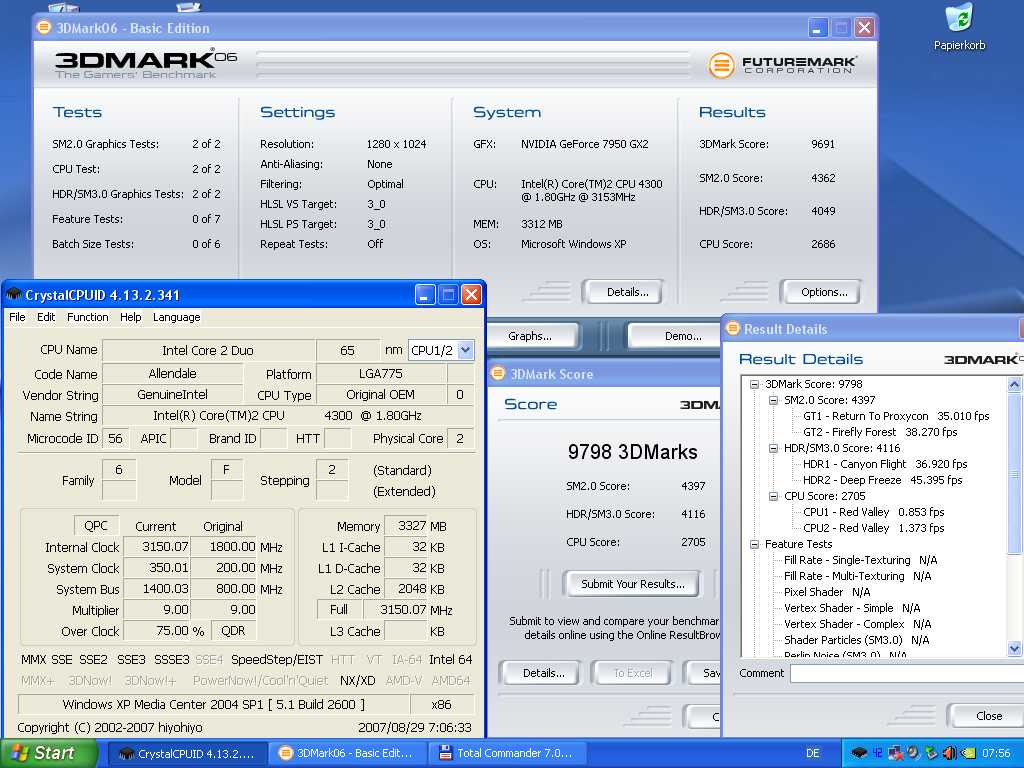Select GT2 - Firefly Forest row
The width and height of the screenshot is (1024, 768).
[880, 432]
